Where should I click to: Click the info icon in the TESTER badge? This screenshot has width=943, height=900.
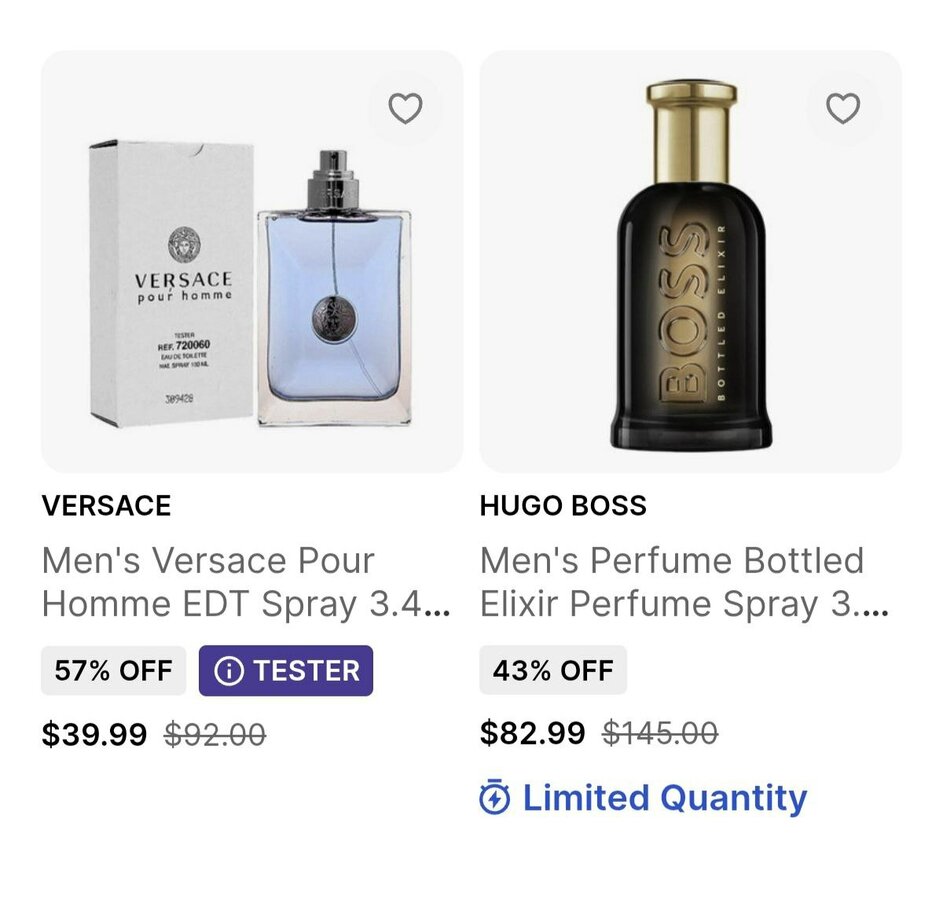[229, 671]
